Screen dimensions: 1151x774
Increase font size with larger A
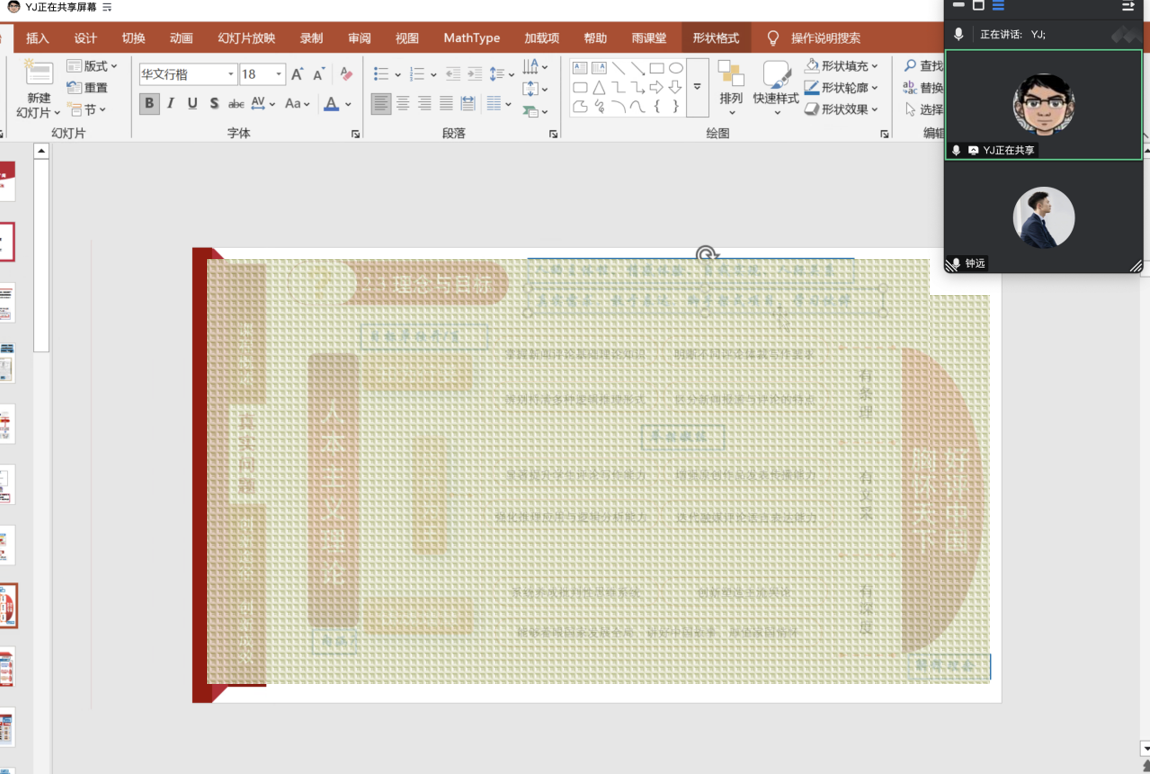[x=297, y=74]
